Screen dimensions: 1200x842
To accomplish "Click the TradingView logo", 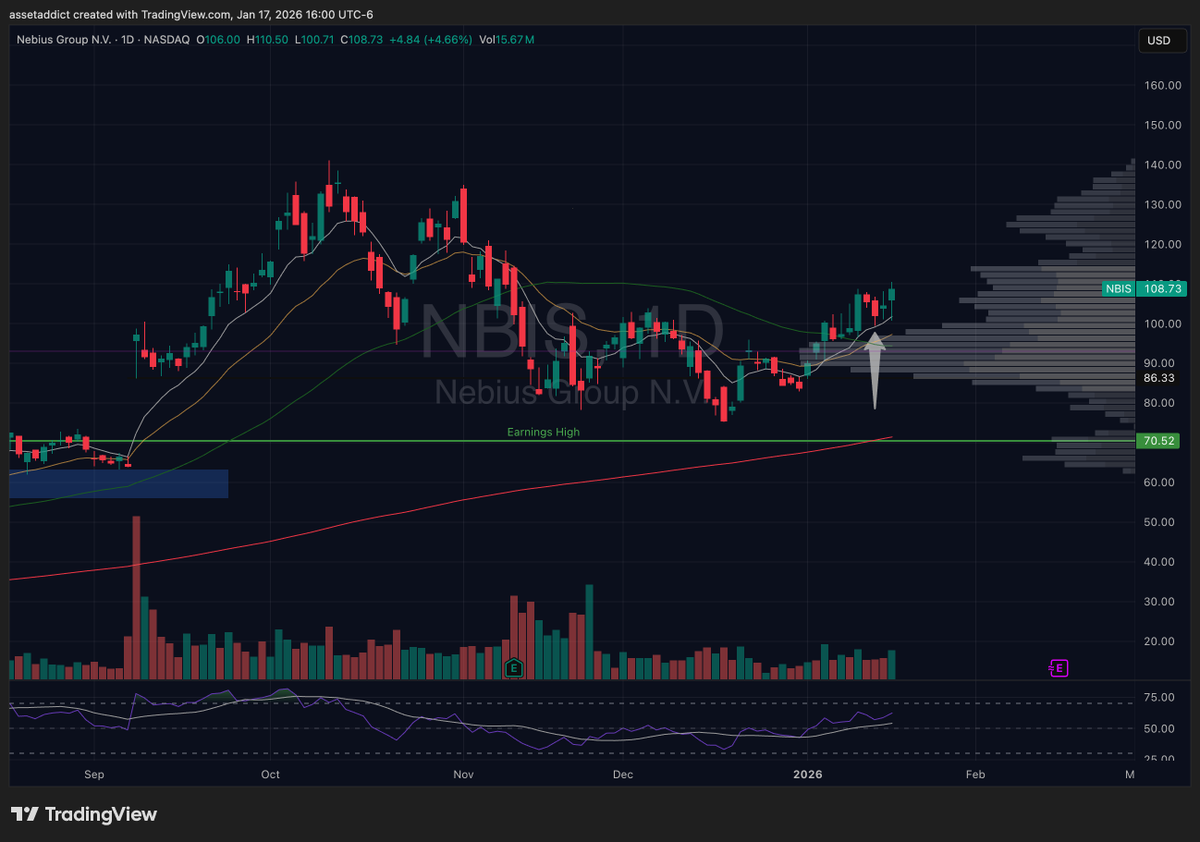I will (83, 814).
